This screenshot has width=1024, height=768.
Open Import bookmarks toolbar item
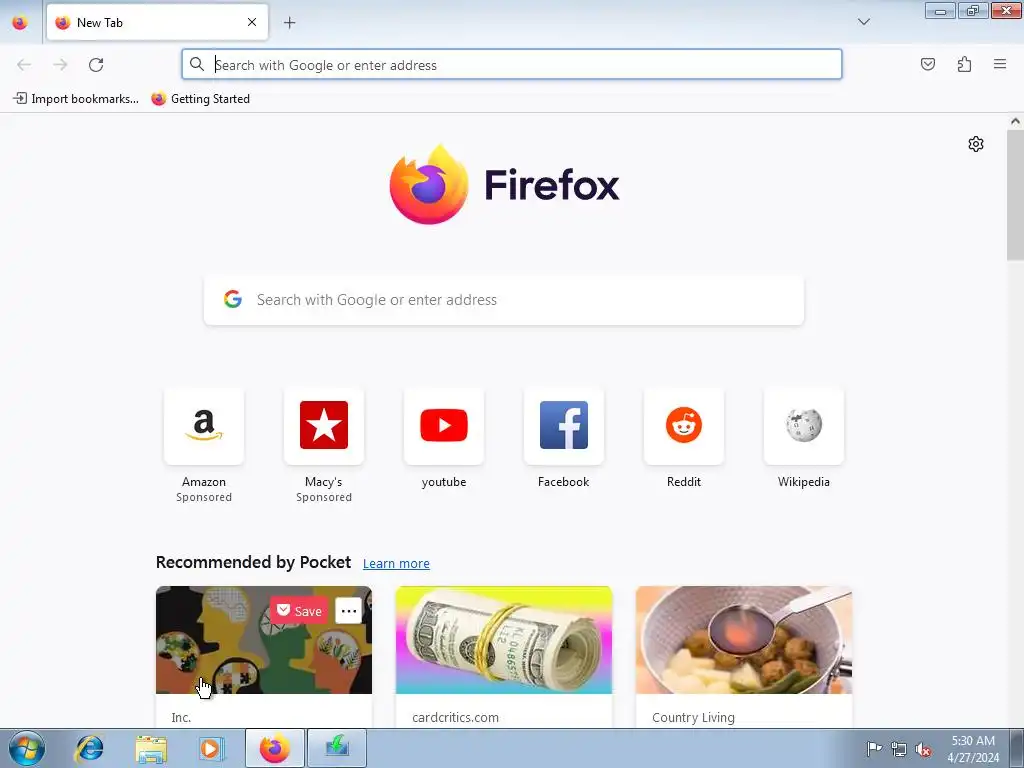pyautogui.click(x=76, y=99)
